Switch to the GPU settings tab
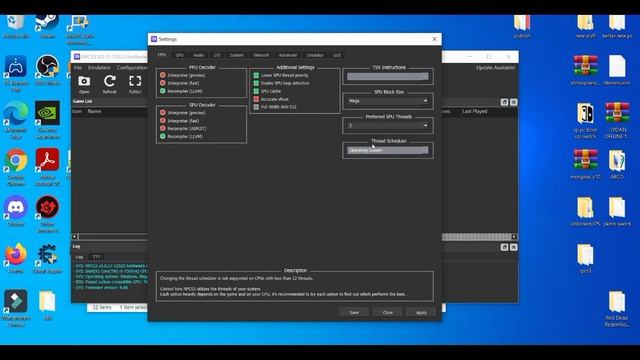 [x=180, y=55]
